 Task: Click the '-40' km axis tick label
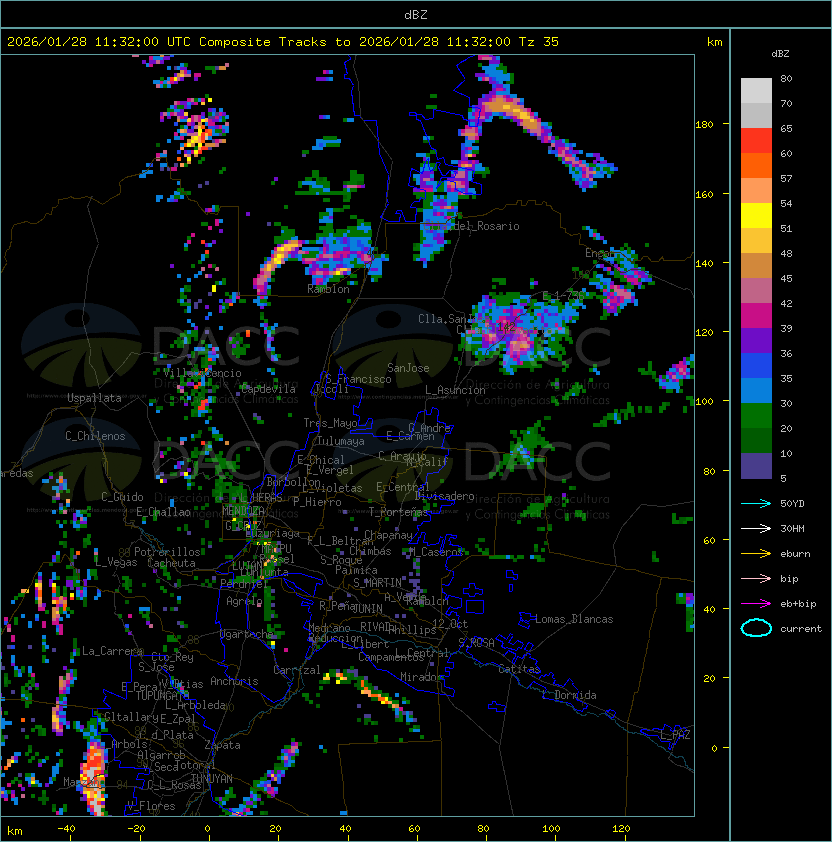[x=67, y=829]
